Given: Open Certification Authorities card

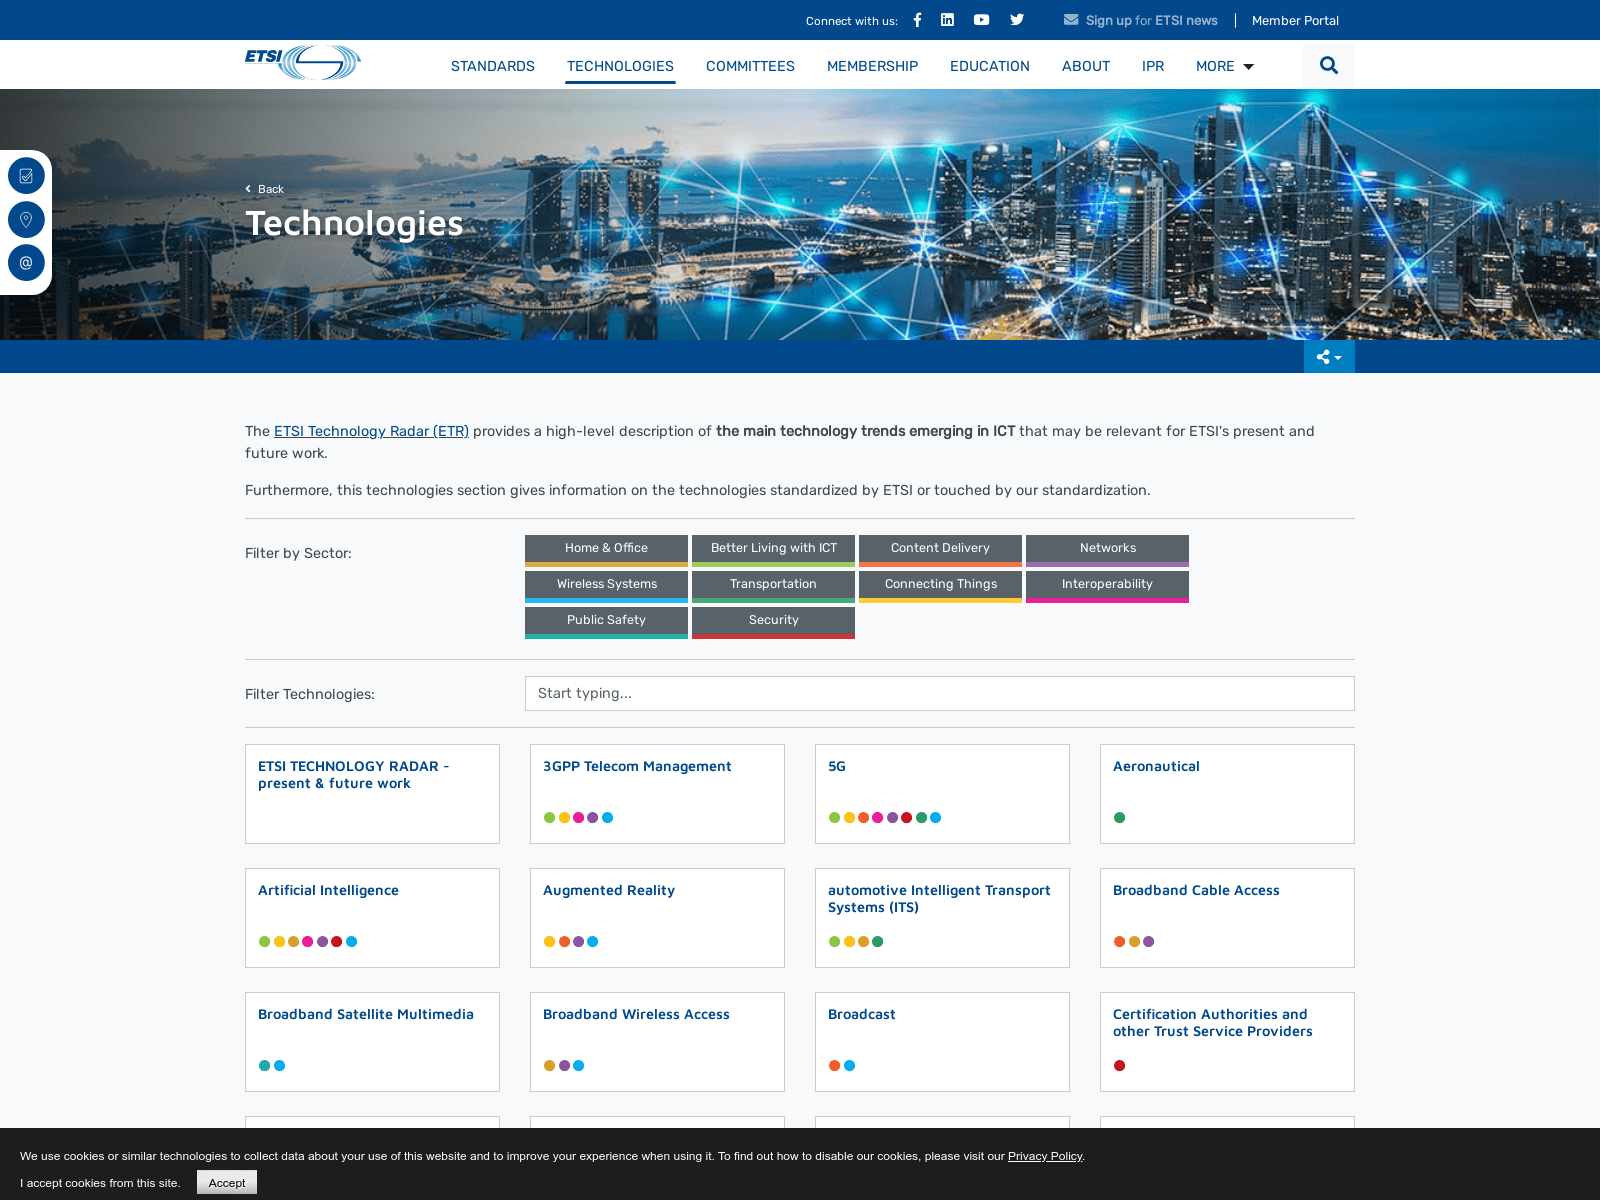Looking at the screenshot, I should [1227, 1042].
